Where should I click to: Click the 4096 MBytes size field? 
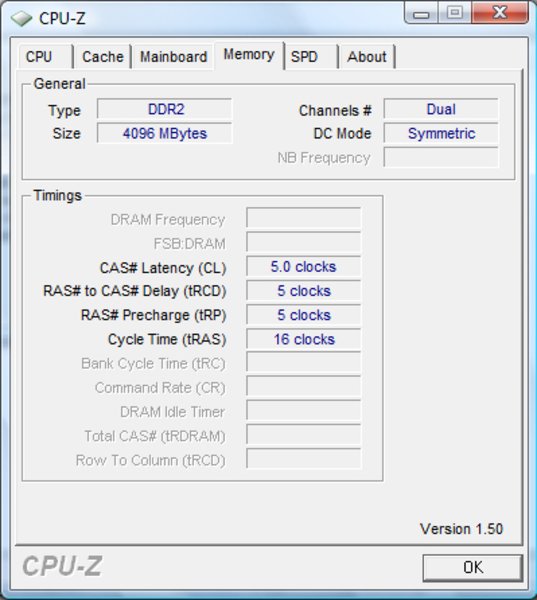coord(165,133)
